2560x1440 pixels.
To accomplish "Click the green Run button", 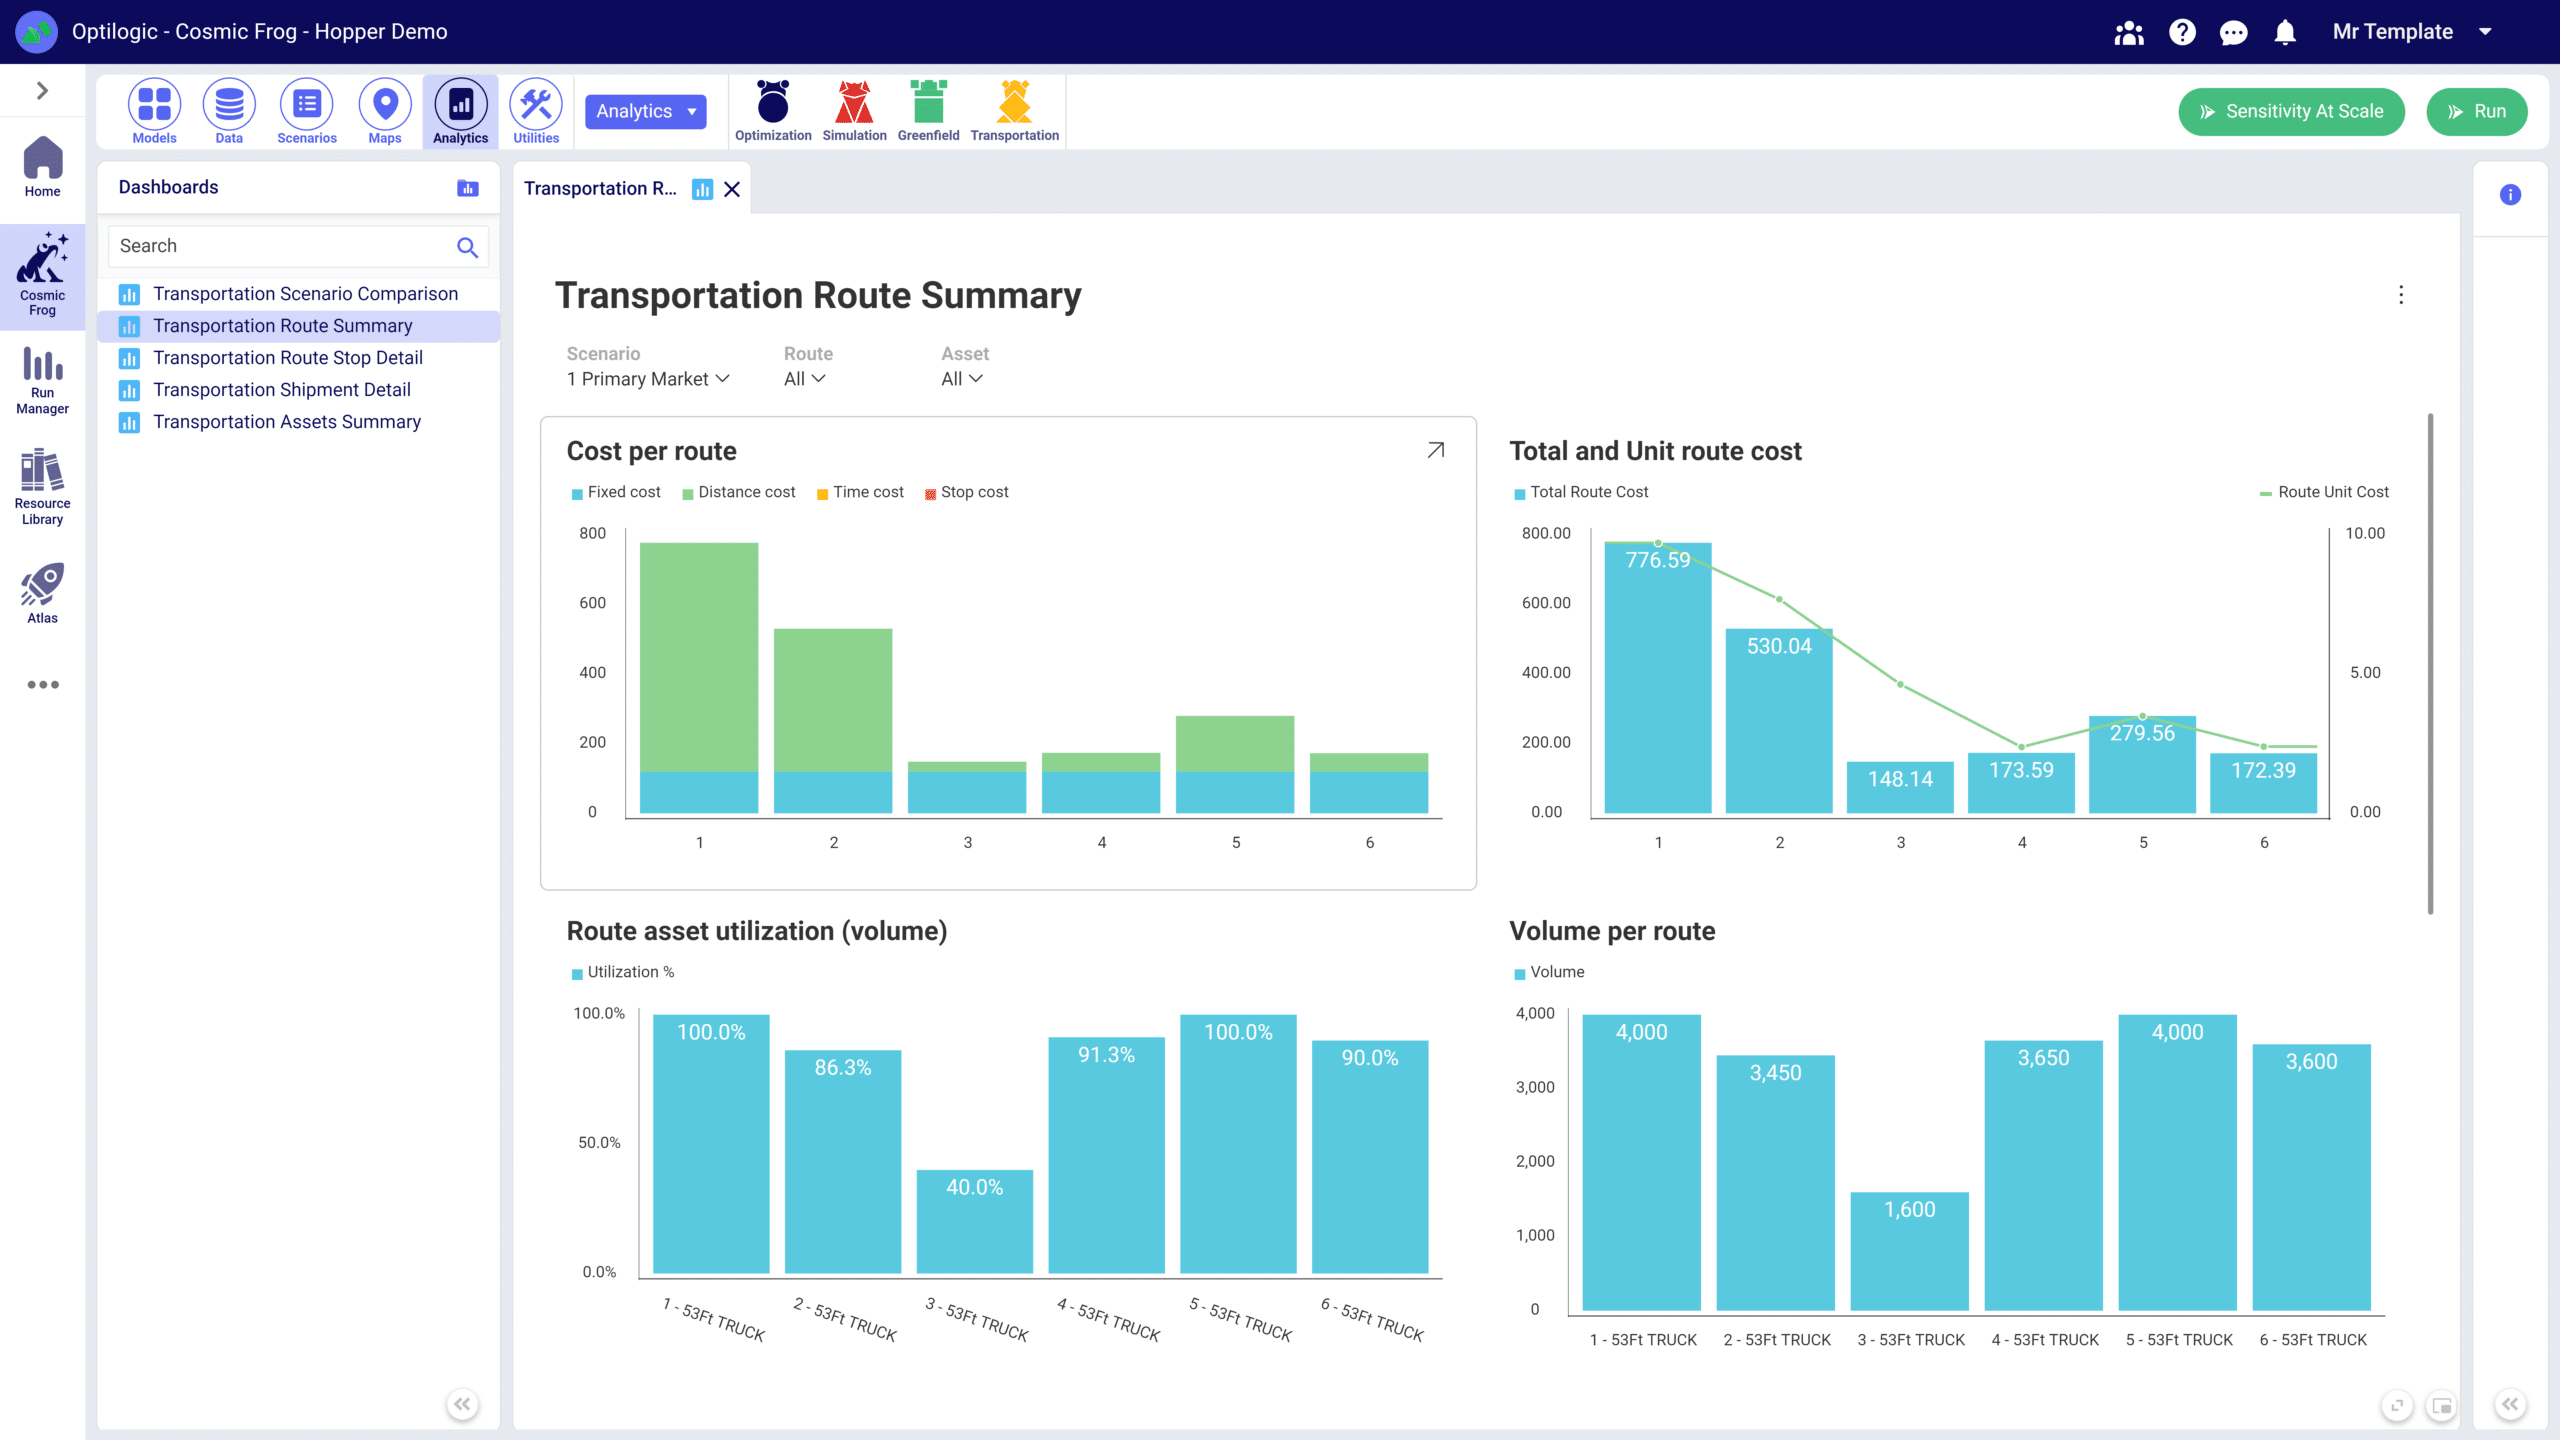I will click(2476, 111).
